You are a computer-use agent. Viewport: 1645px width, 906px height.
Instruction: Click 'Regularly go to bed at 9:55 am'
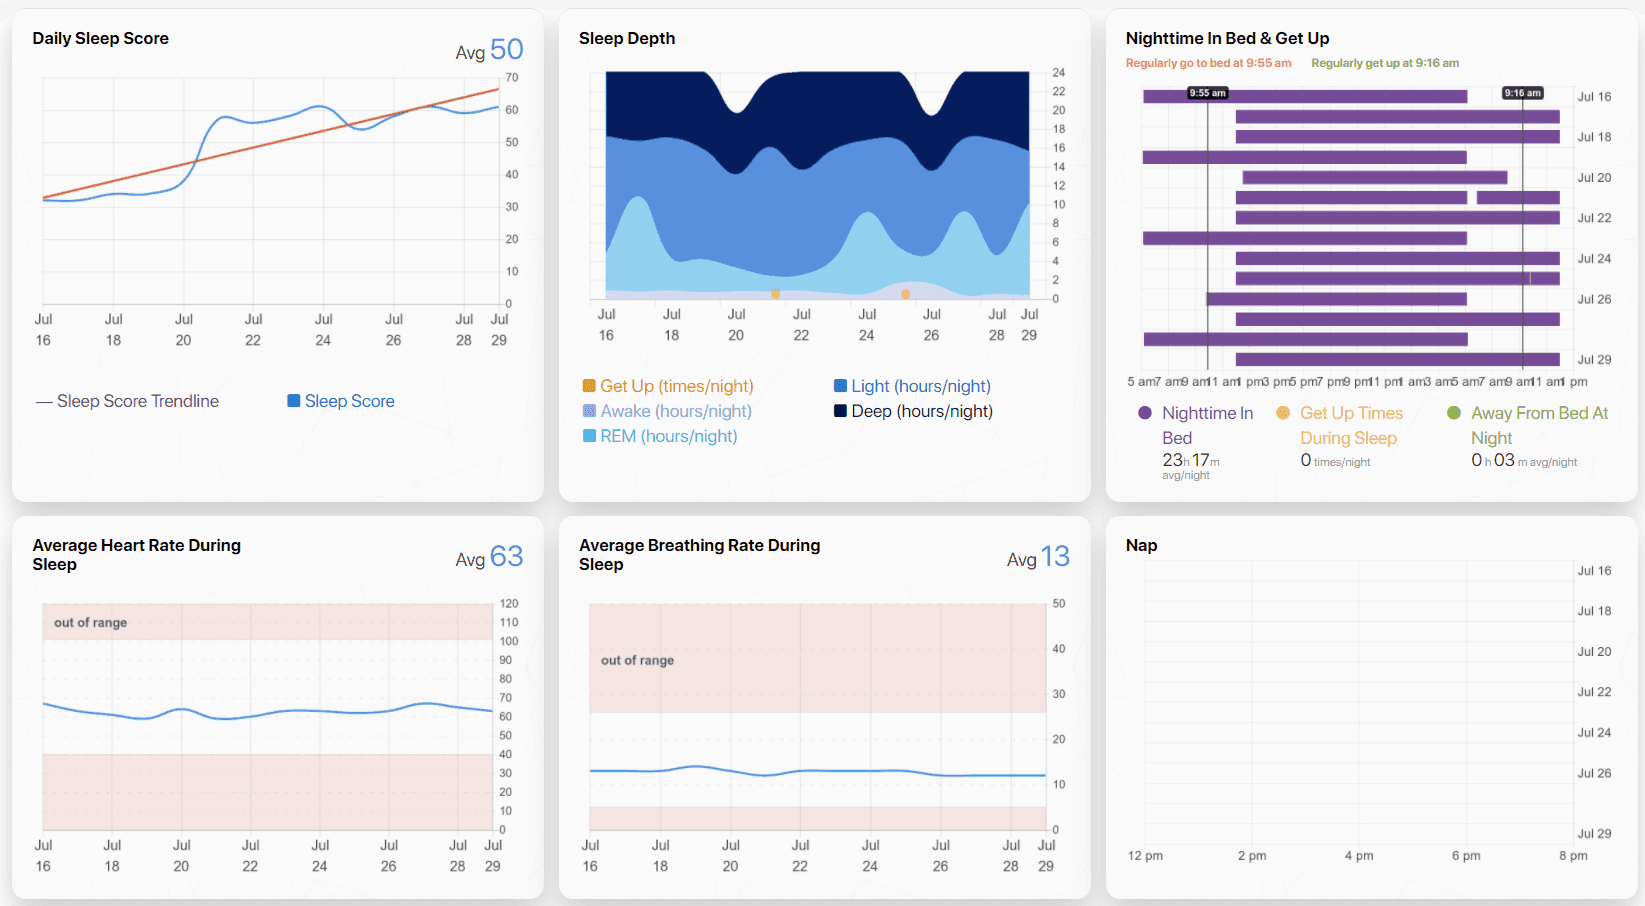[x=1208, y=63]
